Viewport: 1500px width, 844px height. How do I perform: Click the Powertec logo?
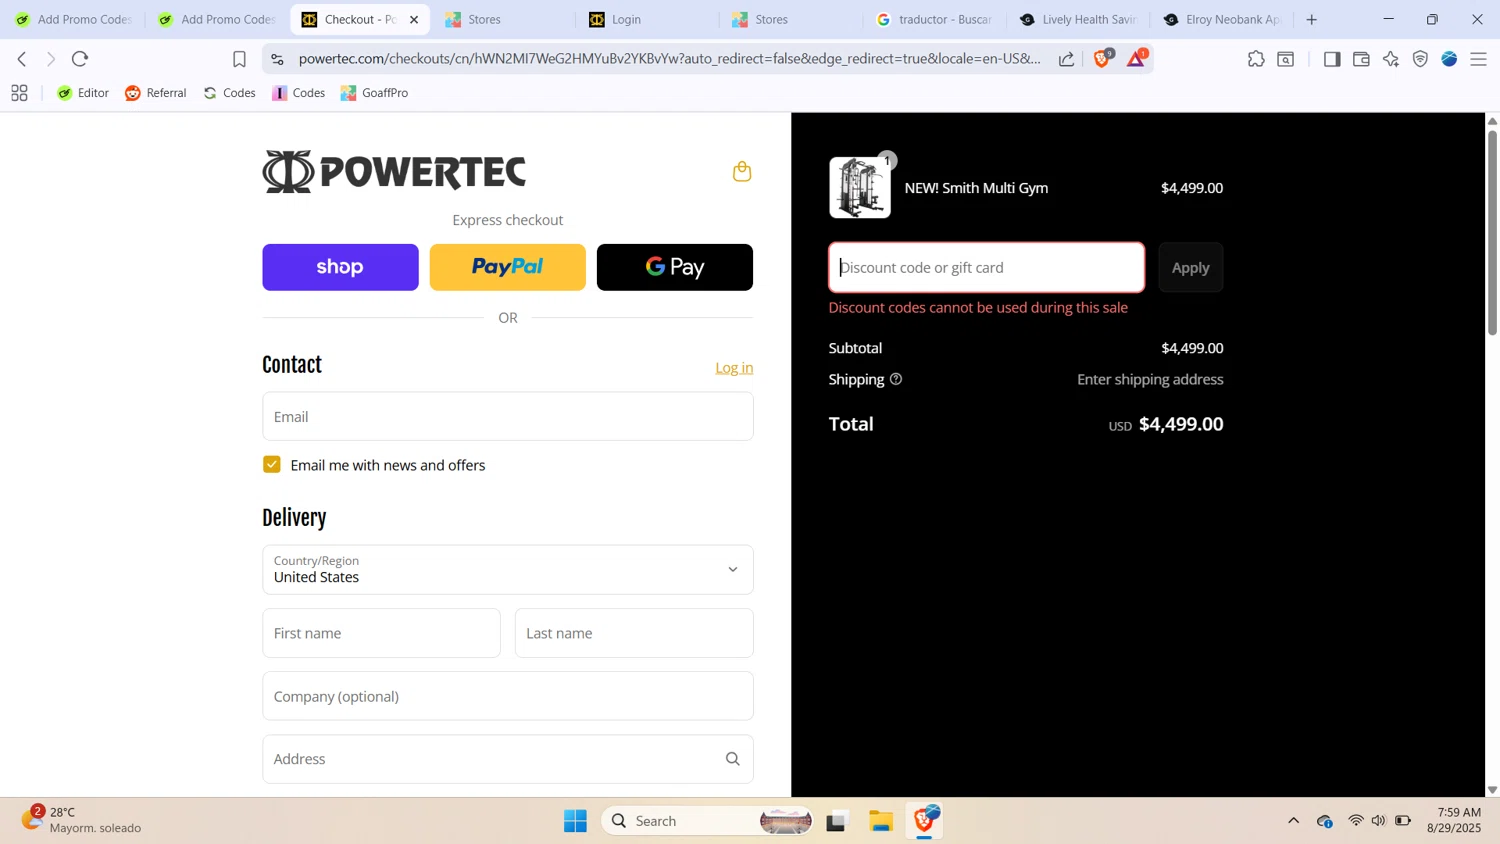pos(394,171)
